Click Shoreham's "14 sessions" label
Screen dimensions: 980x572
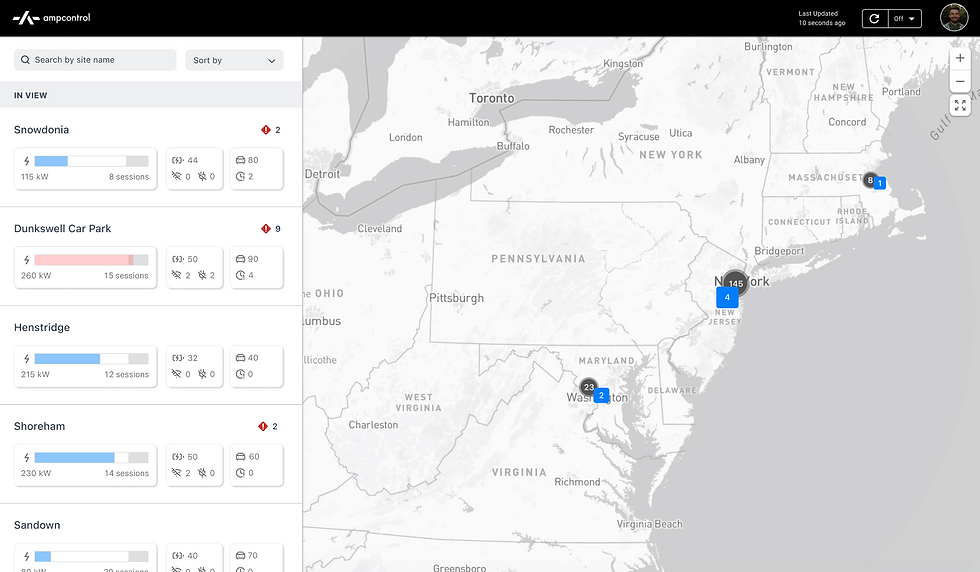(x=127, y=473)
